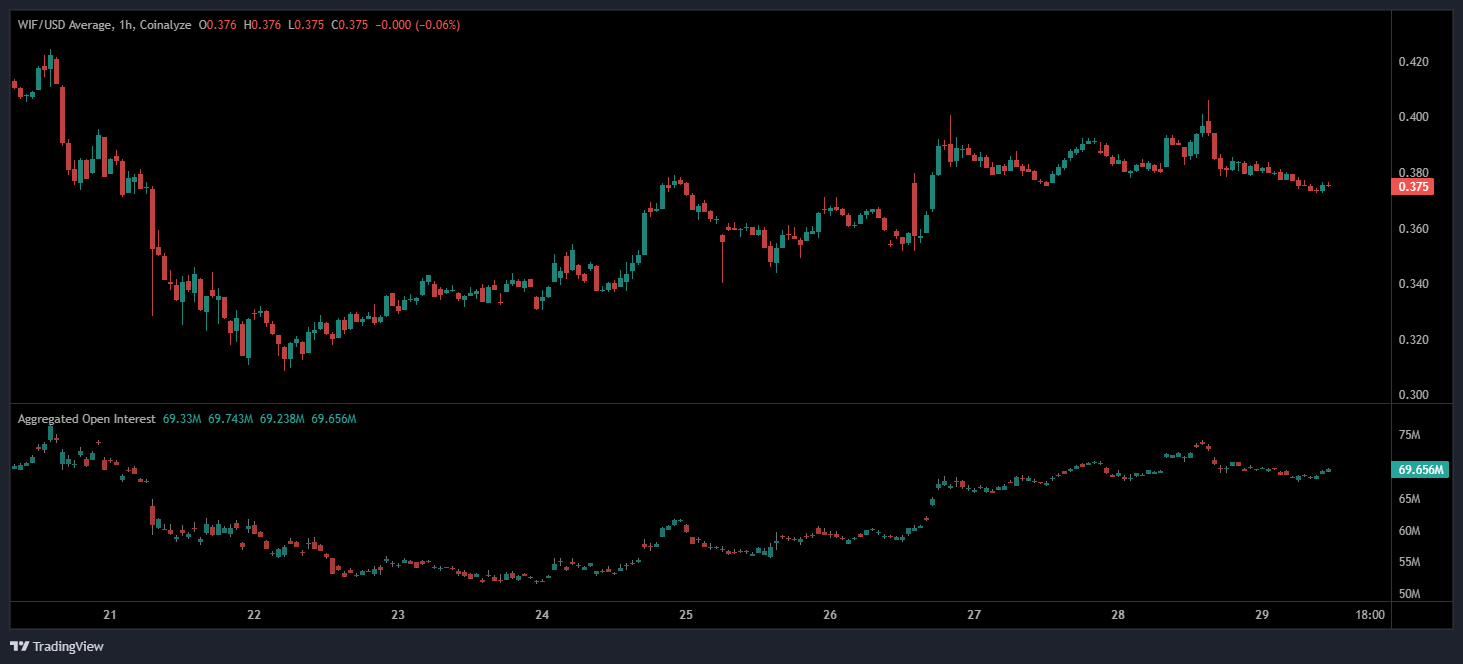This screenshot has height=664, width=1463.
Task: Click the 0.340 price axis label
Action: 1413,284
